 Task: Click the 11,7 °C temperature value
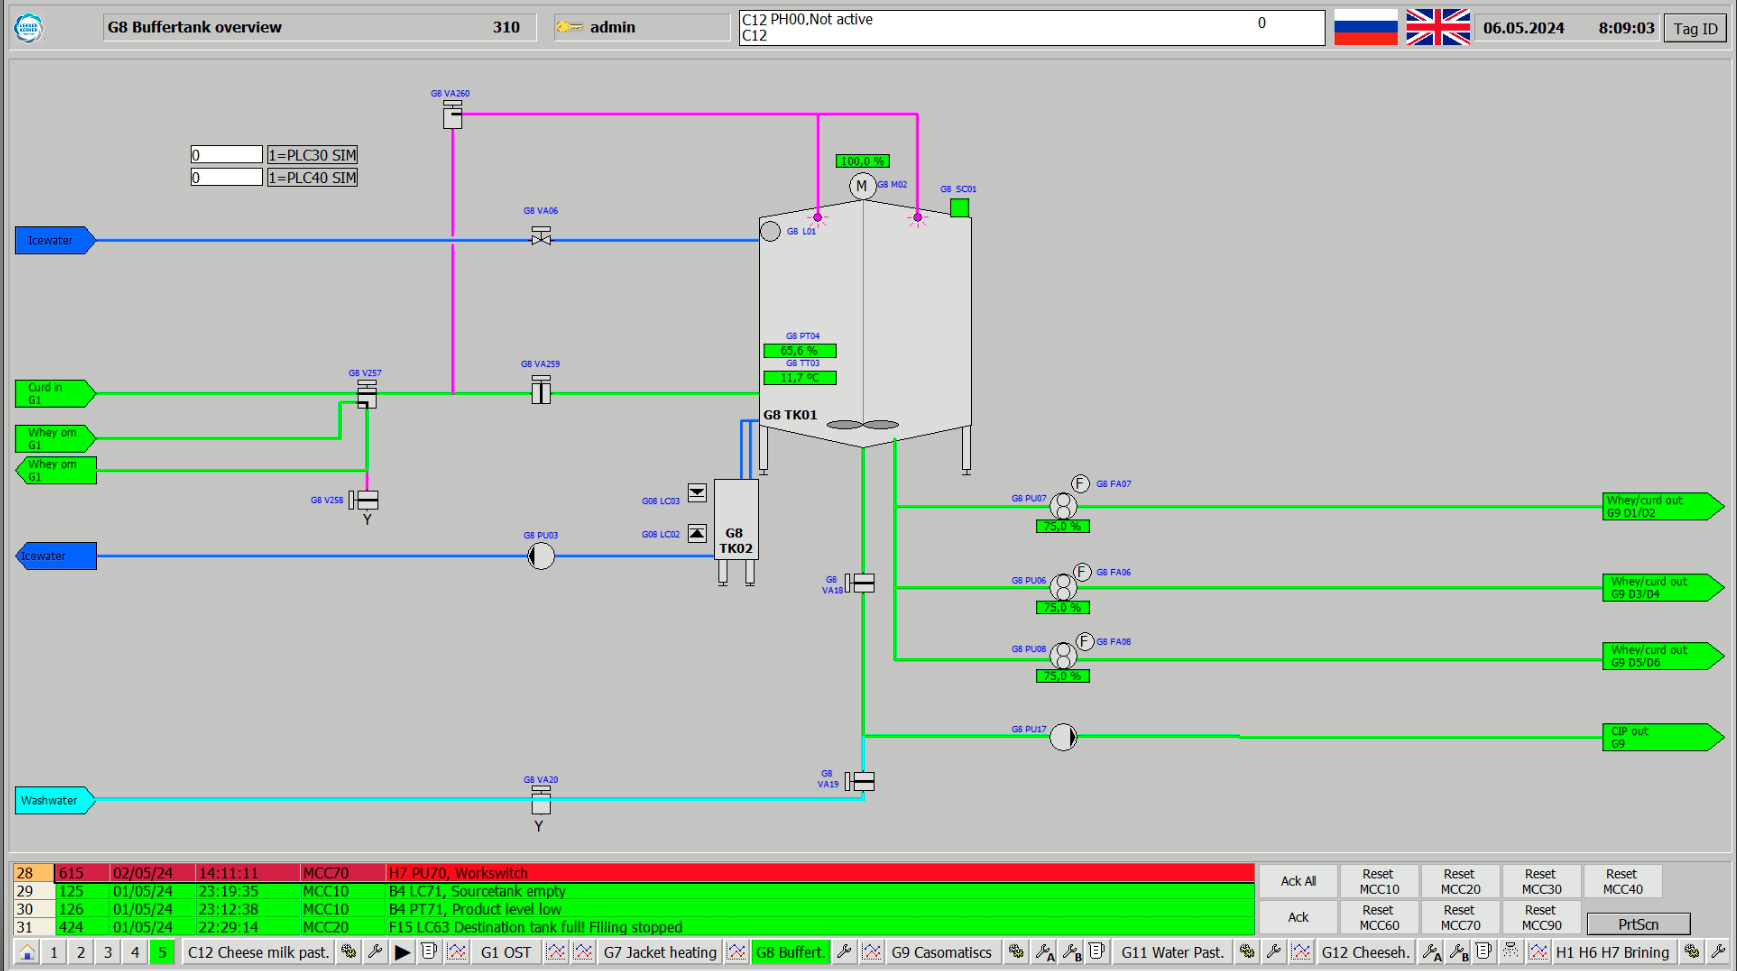799,378
